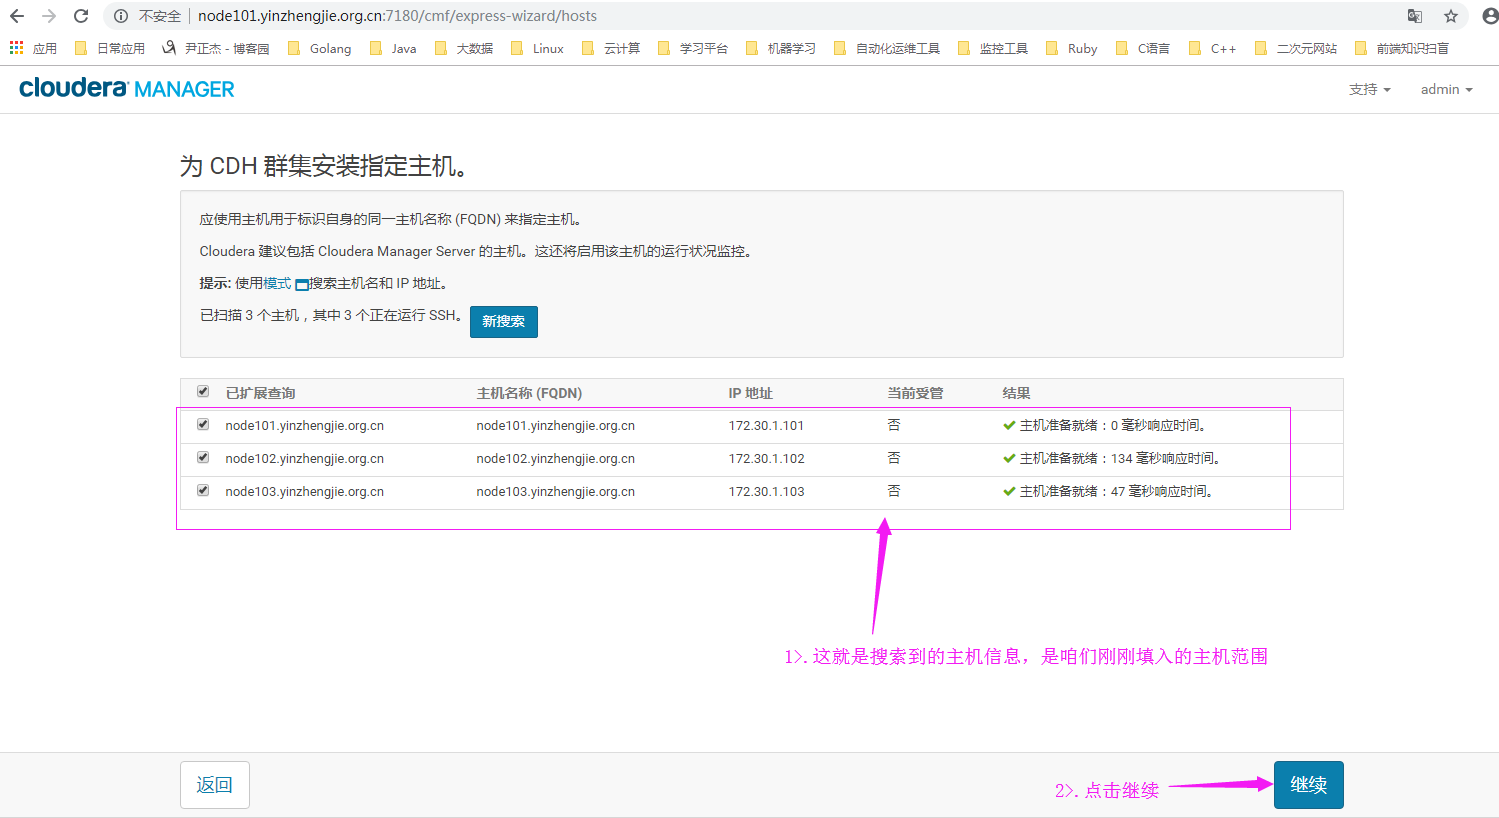This screenshot has height=818, width=1499.
Task: Click the pattern help window icon
Action: pyautogui.click(x=301, y=285)
